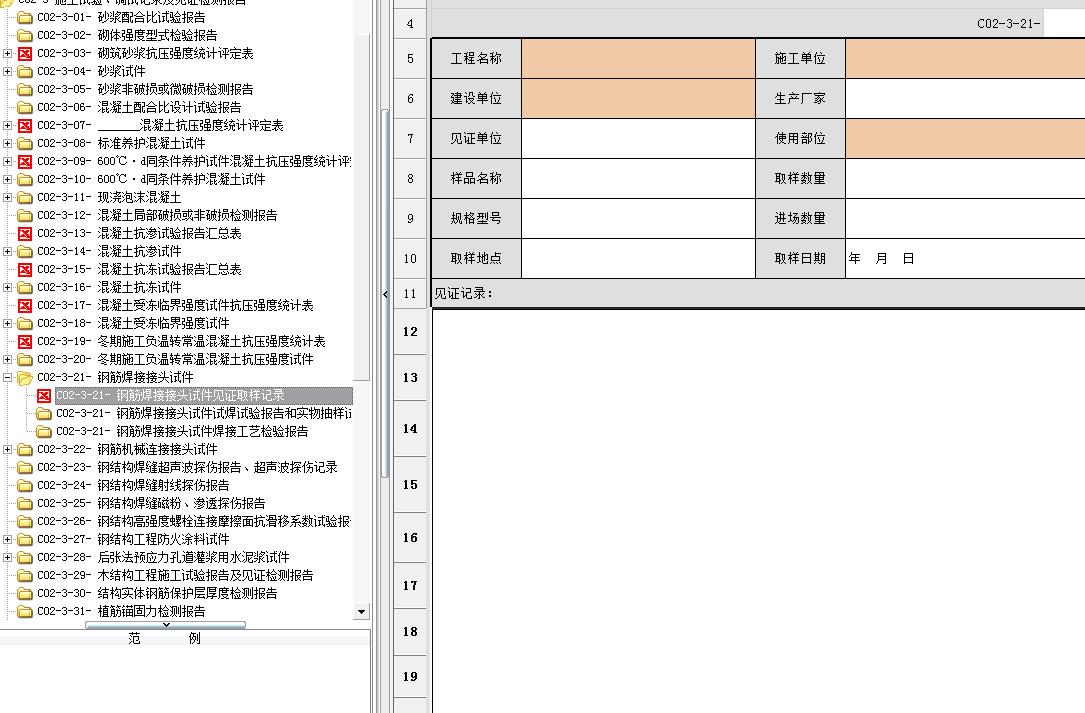Screen dimensions: 1085x713
Task: Click the red X icon of 钢筋焊接接头试件见证取样记录
Action: coord(44,396)
